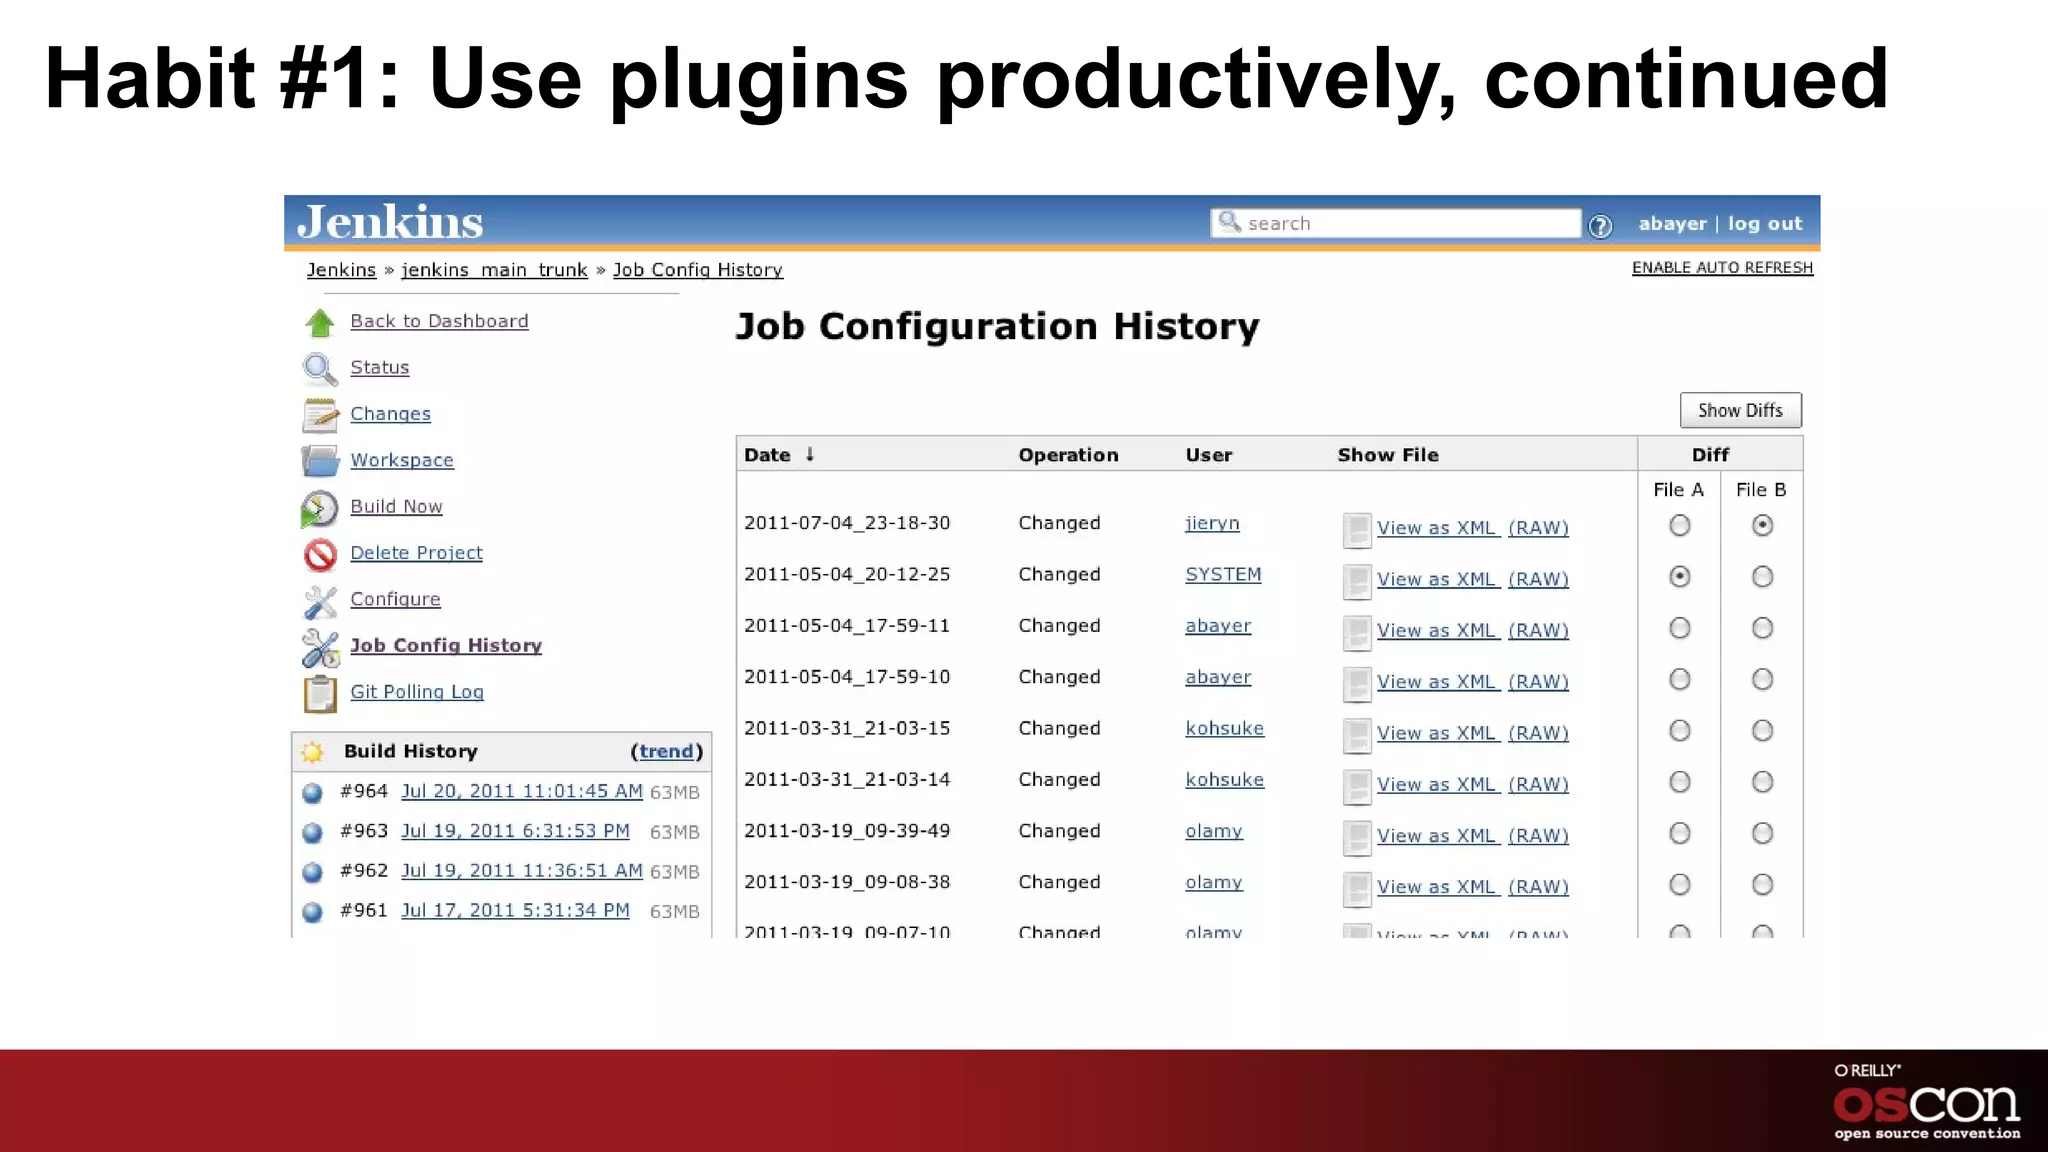2048x1152 pixels.
Task: Open (RAW) link for 2011-07-04_23-18-30
Action: [x=1538, y=528]
